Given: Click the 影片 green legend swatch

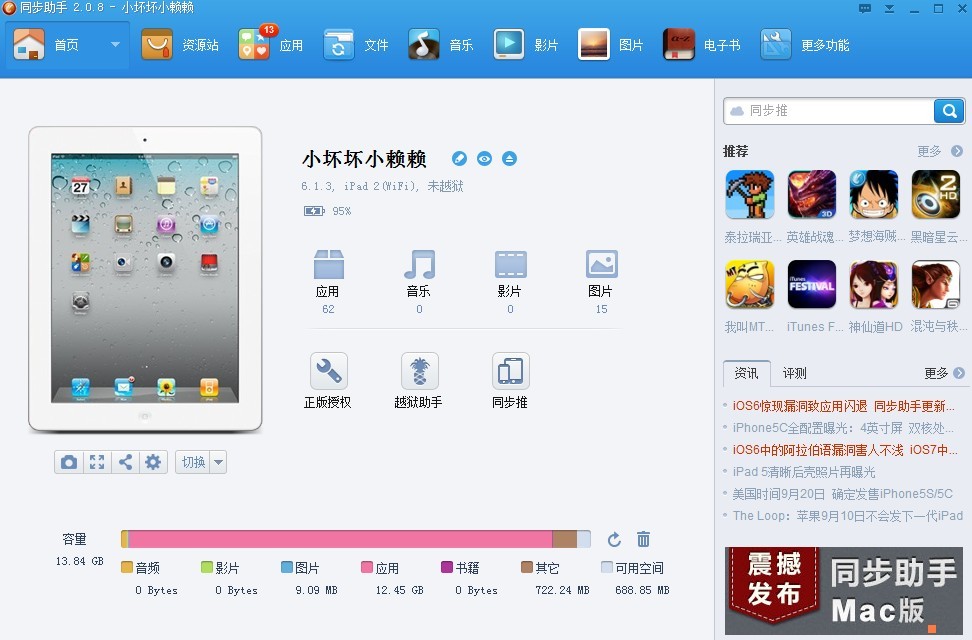Looking at the screenshot, I should pos(207,567).
